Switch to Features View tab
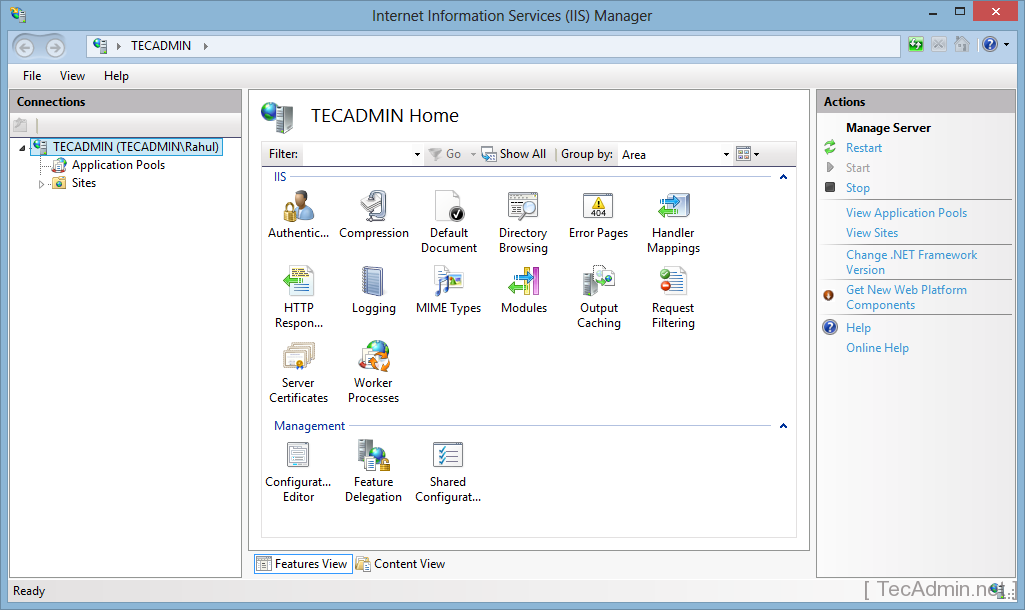This screenshot has width=1025, height=610. pos(303,564)
